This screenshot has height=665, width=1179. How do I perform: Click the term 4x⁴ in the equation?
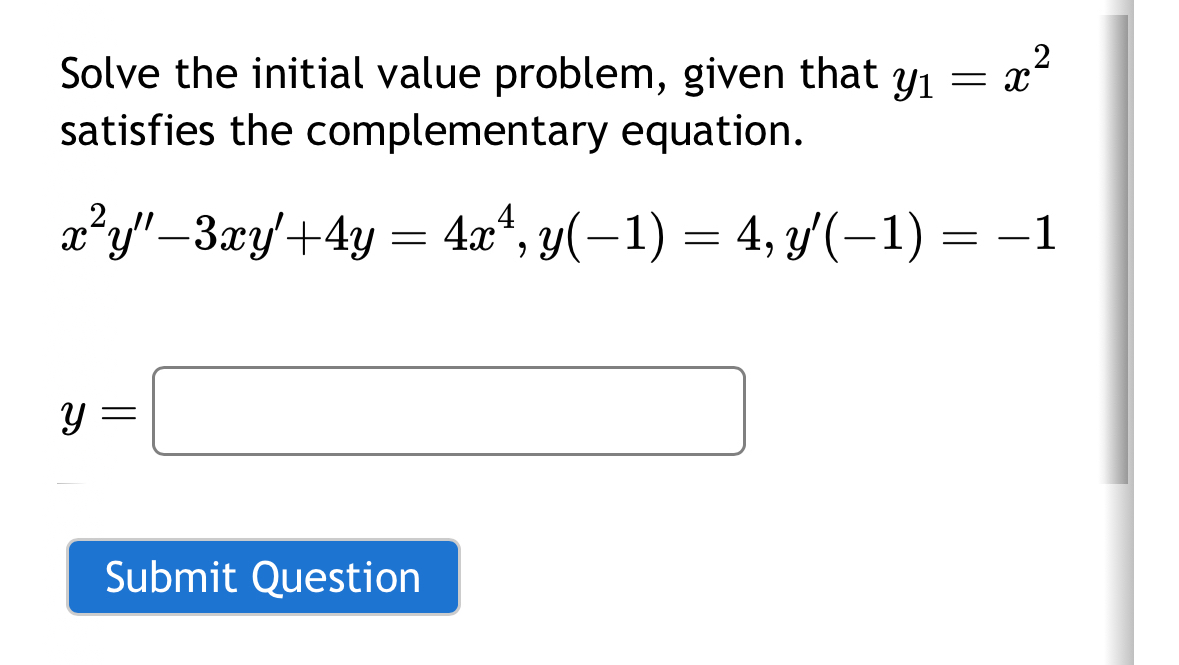[479, 232]
